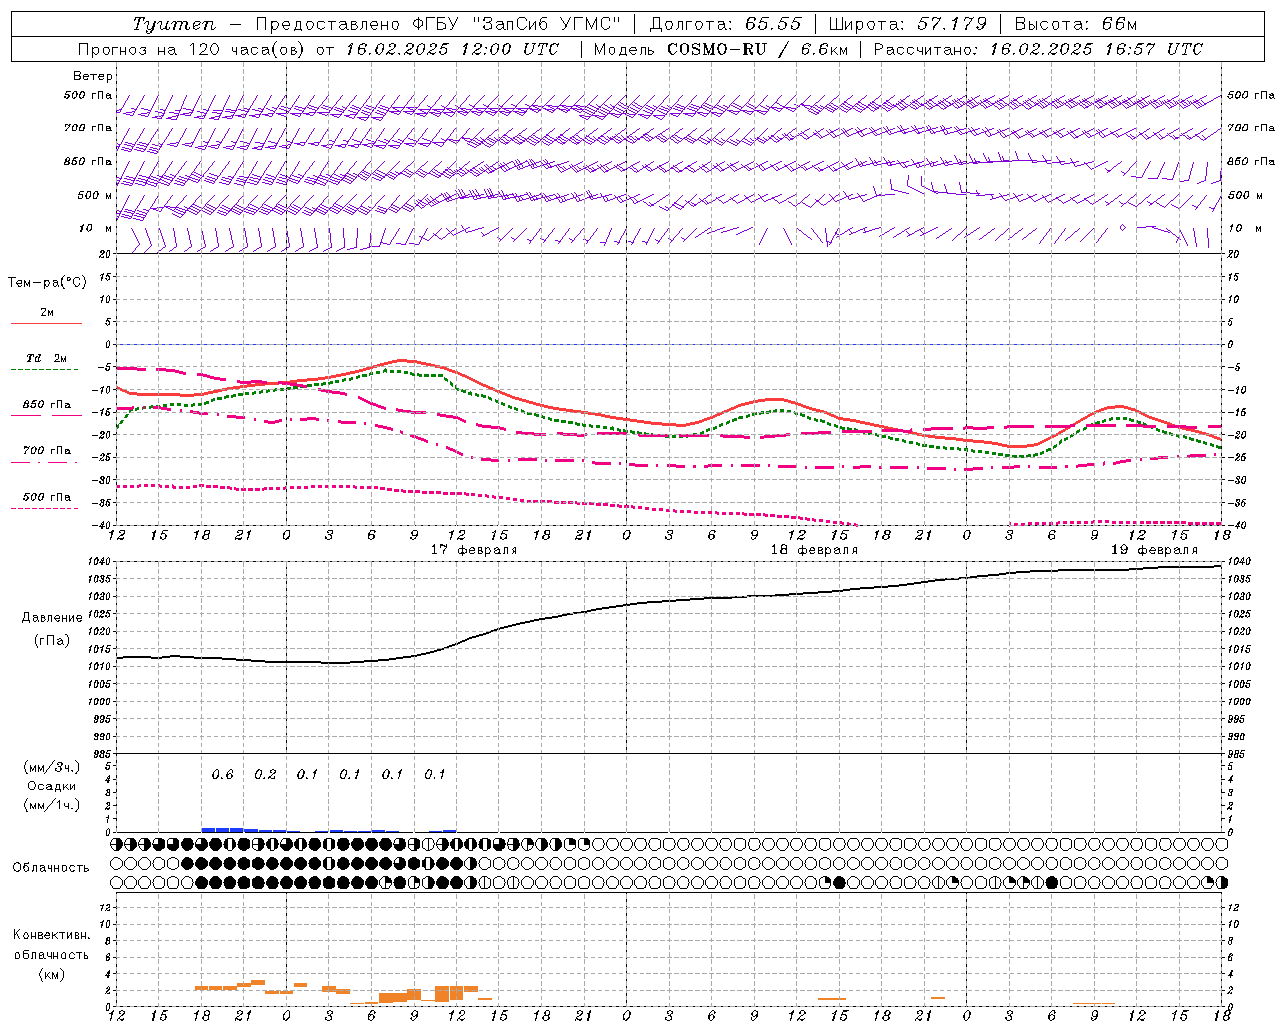
Task: Toggle the Td 2м legend label
Action: pyautogui.click(x=46, y=358)
